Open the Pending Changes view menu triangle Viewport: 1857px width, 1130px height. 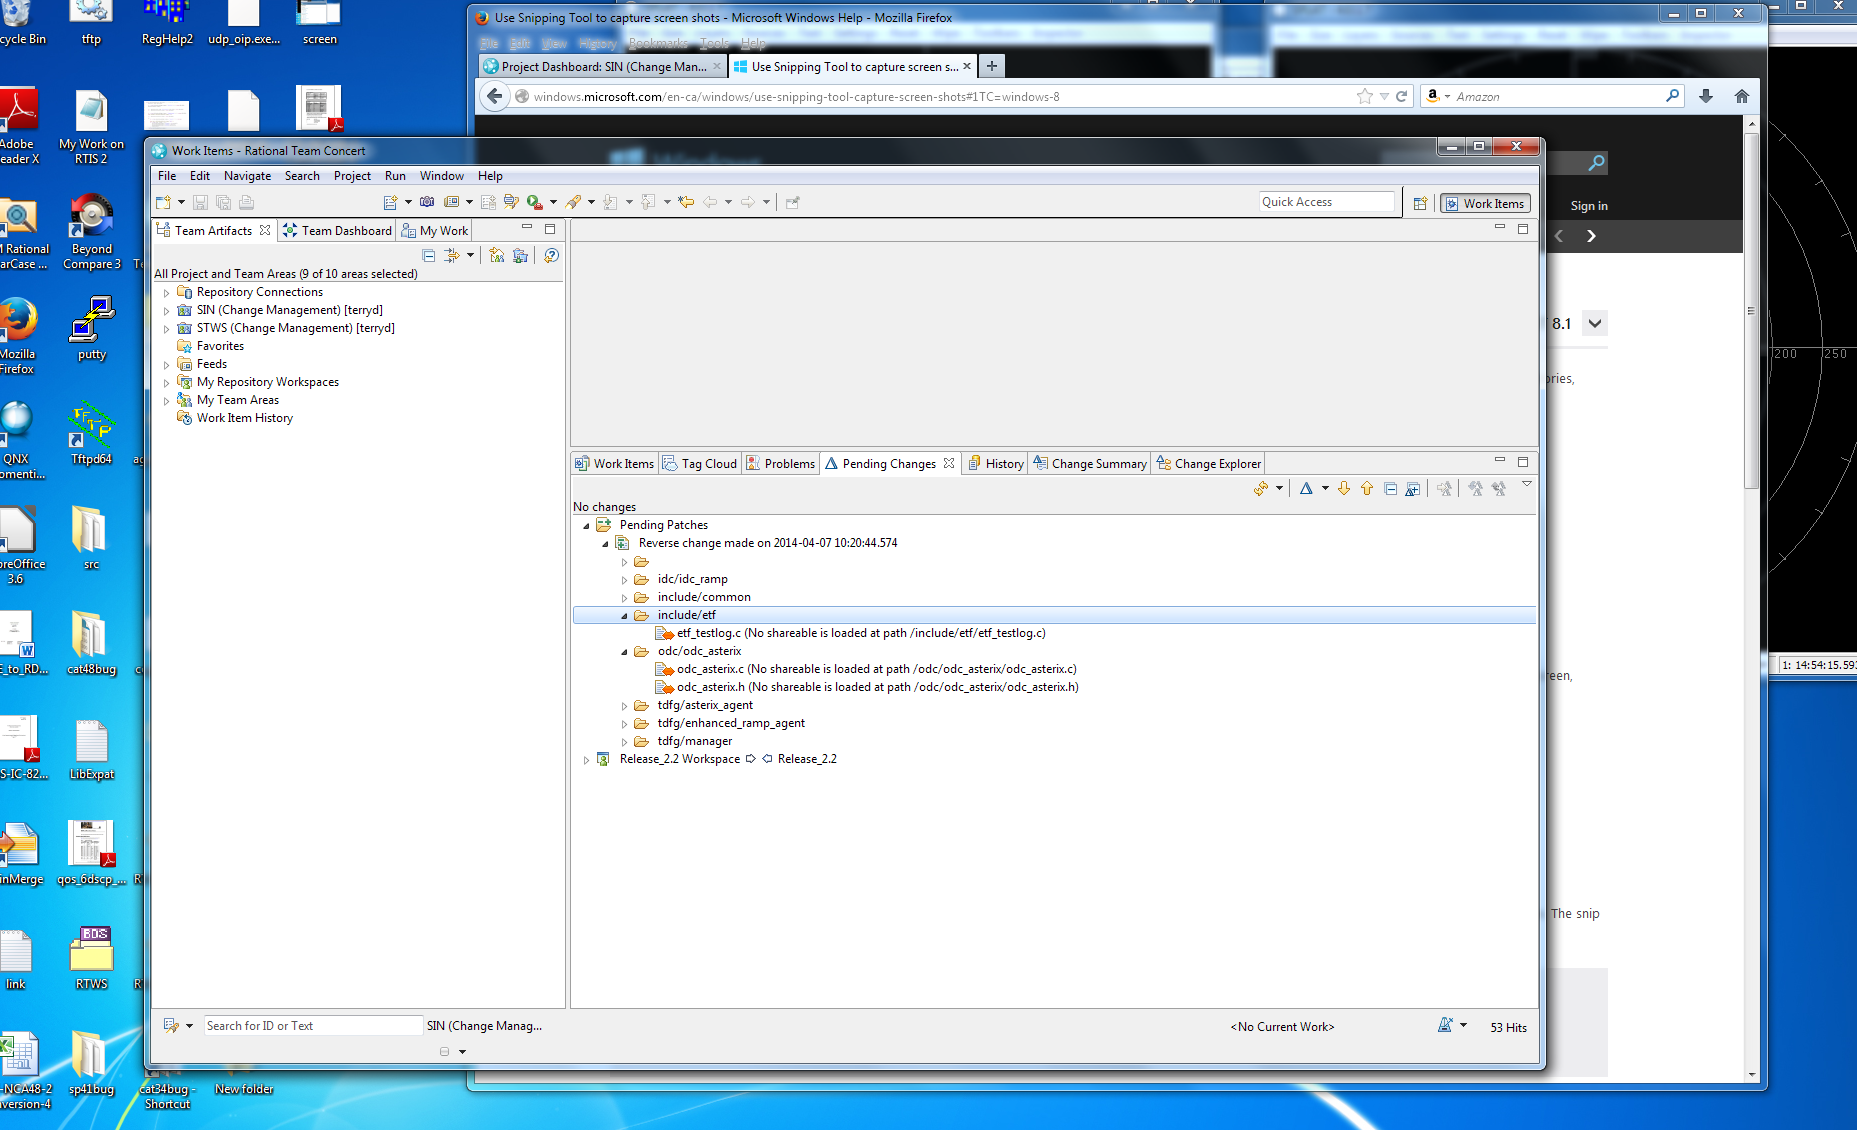[x=1527, y=485]
